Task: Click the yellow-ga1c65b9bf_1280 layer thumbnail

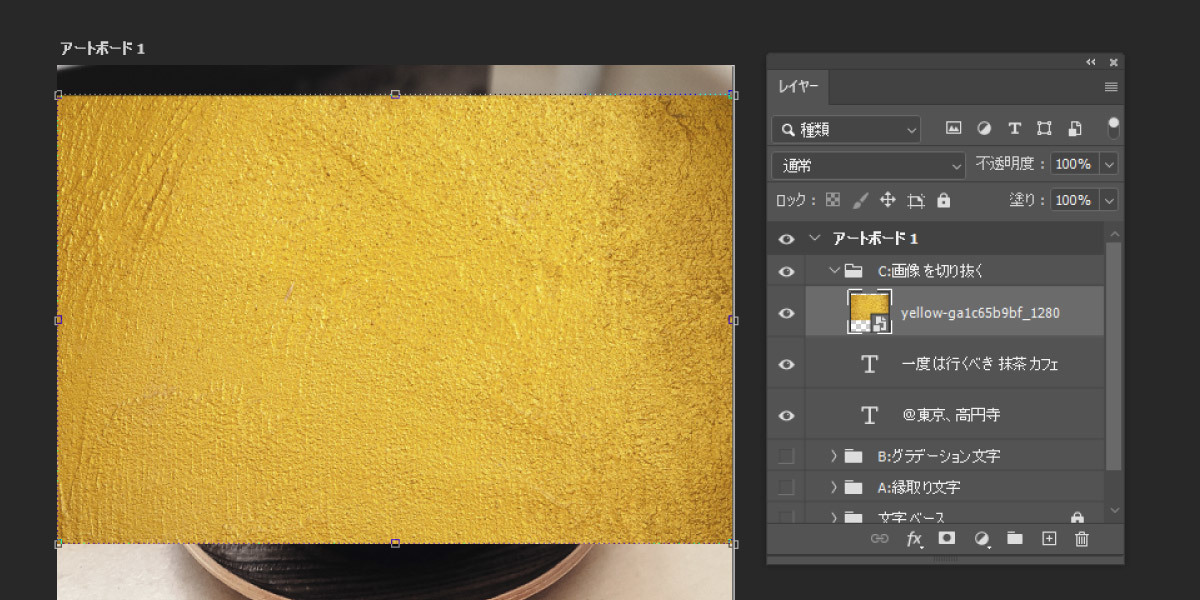Action: [x=869, y=313]
